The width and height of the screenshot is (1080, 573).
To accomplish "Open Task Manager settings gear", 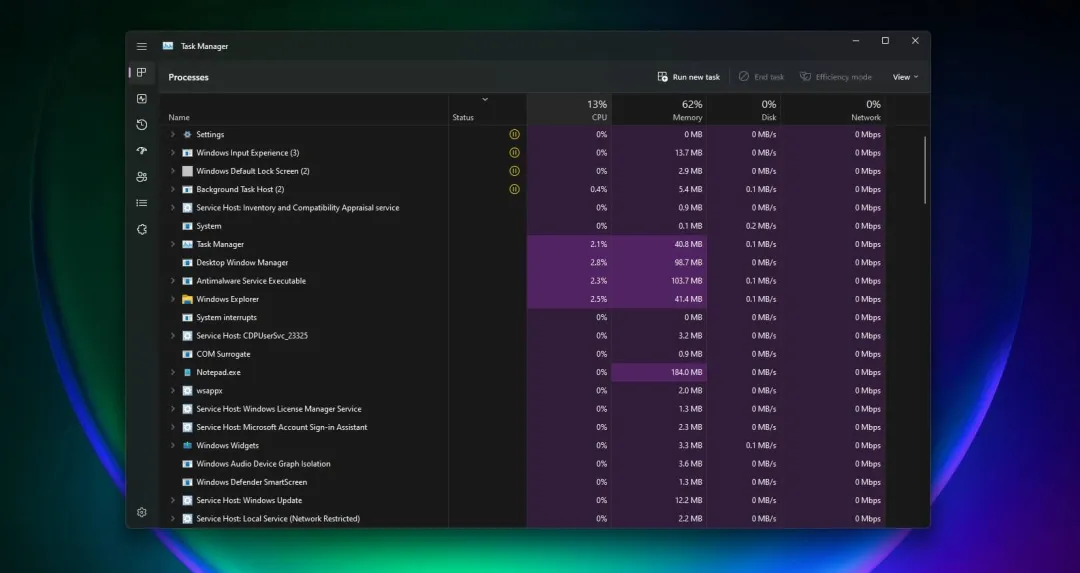I will (x=141, y=512).
